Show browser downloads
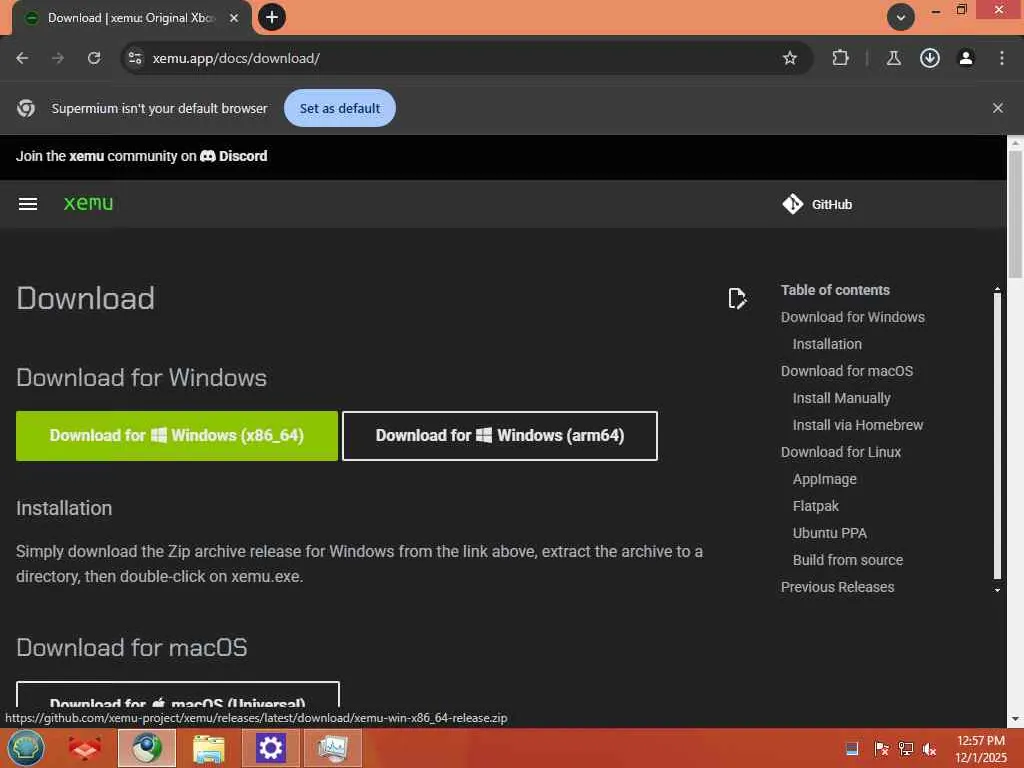Screen dimensions: 1024x768 929,58
